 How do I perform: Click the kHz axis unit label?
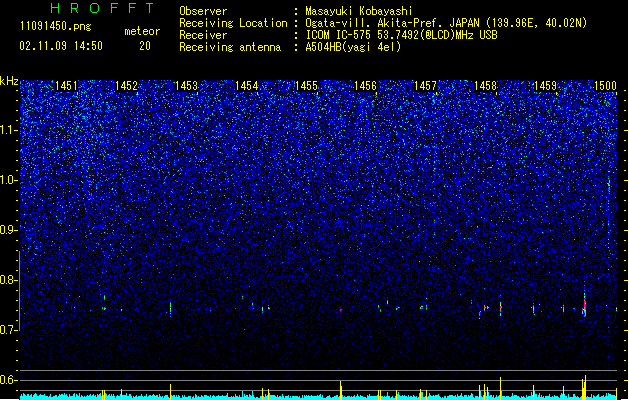click(9, 81)
